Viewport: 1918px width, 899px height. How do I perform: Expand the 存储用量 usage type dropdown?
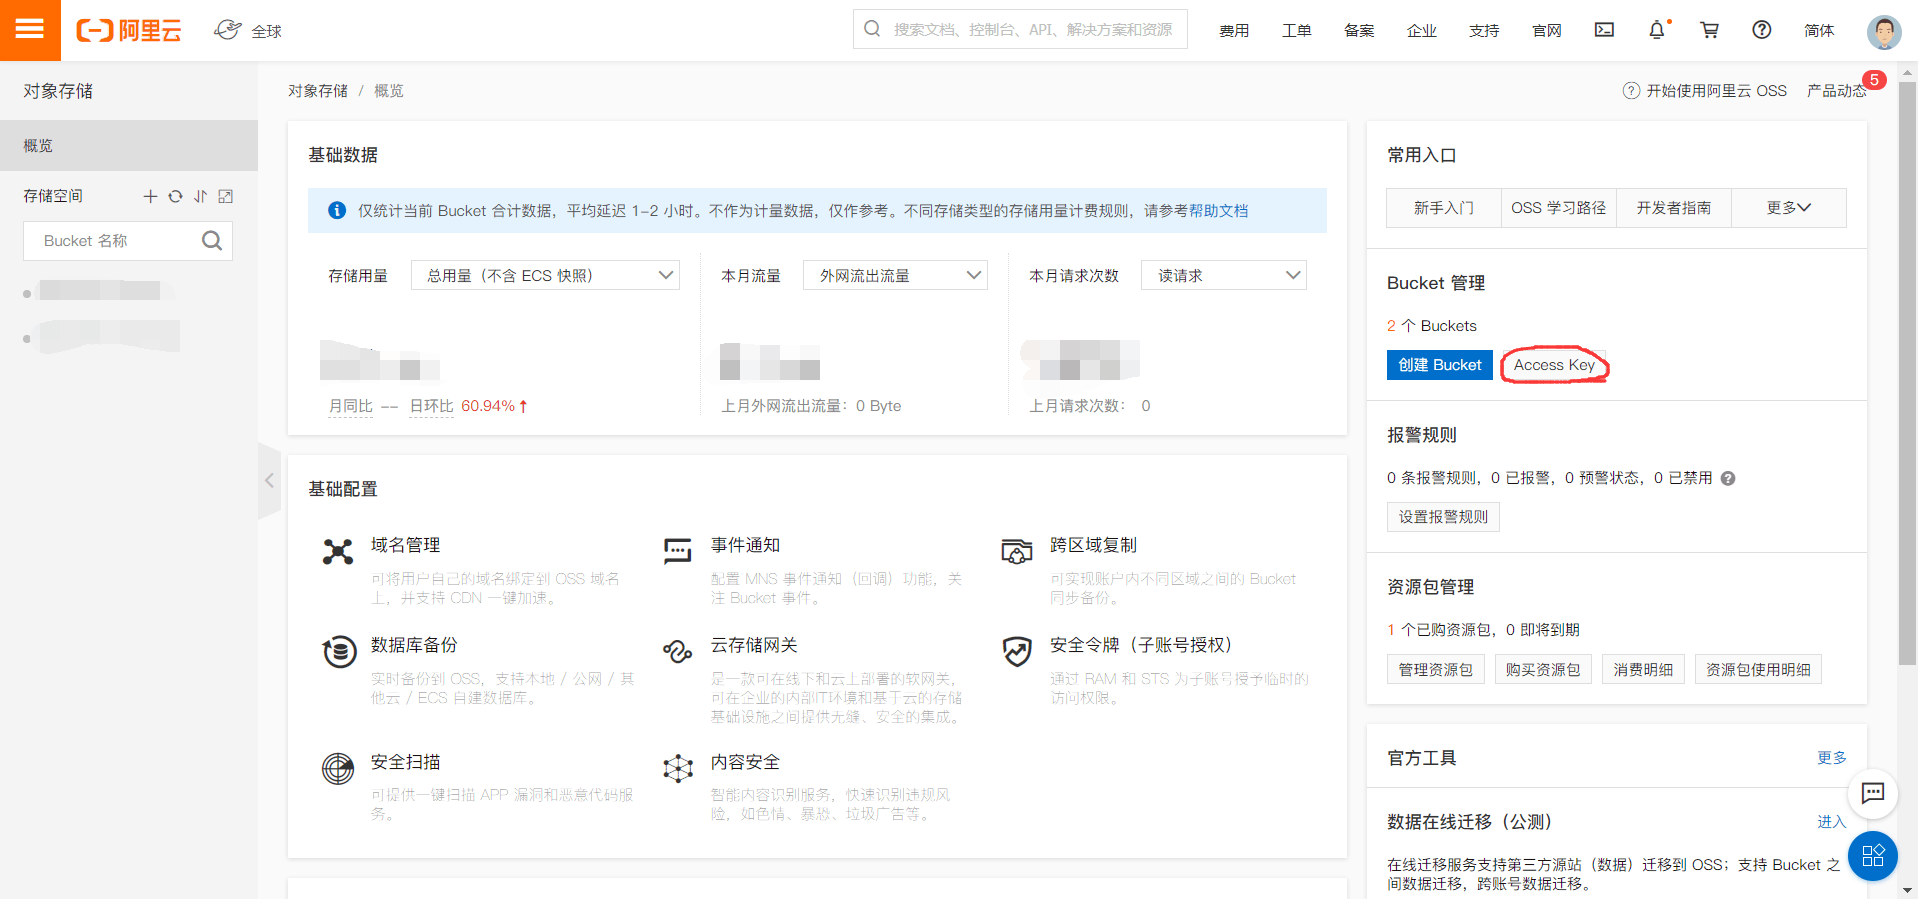(x=545, y=275)
